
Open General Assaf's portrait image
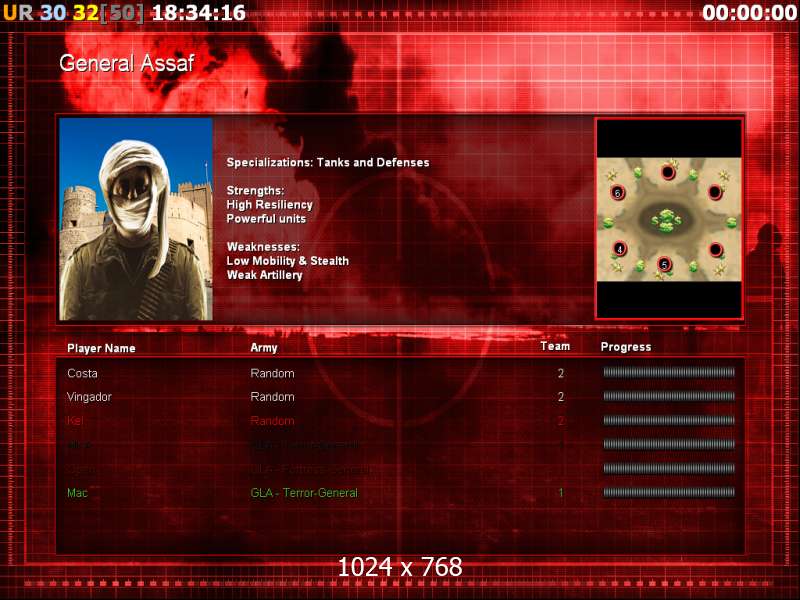point(136,219)
